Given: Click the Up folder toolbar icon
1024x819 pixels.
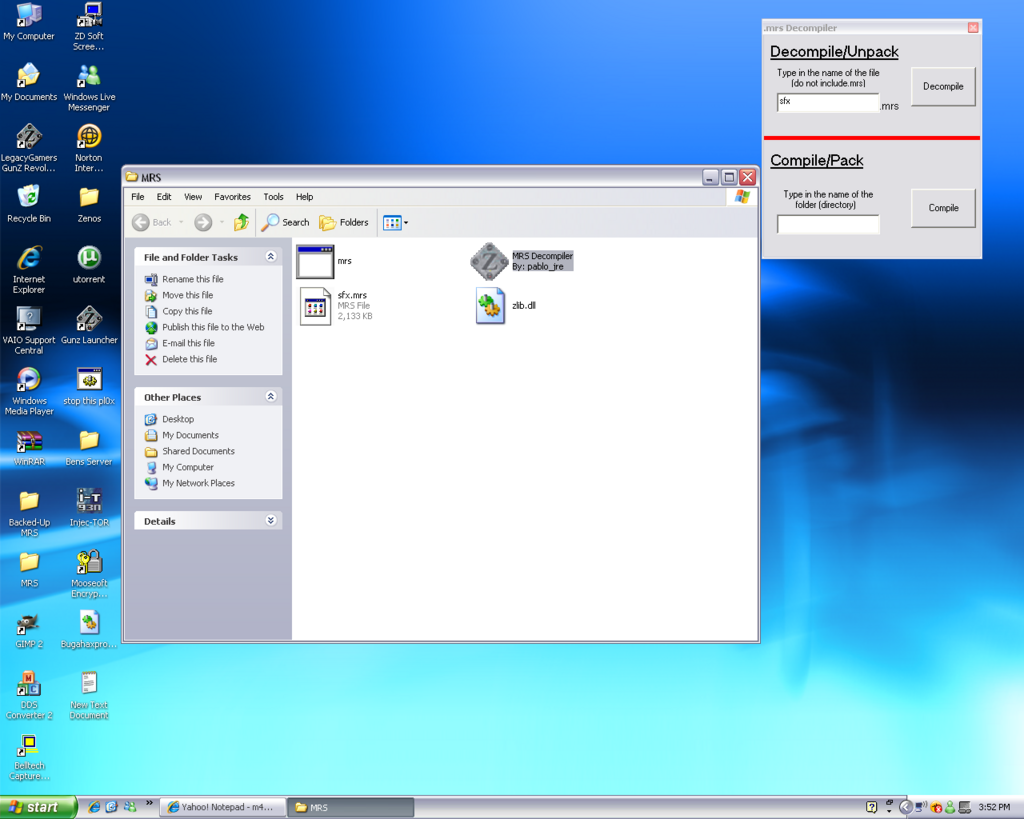Looking at the screenshot, I should (241, 222).
